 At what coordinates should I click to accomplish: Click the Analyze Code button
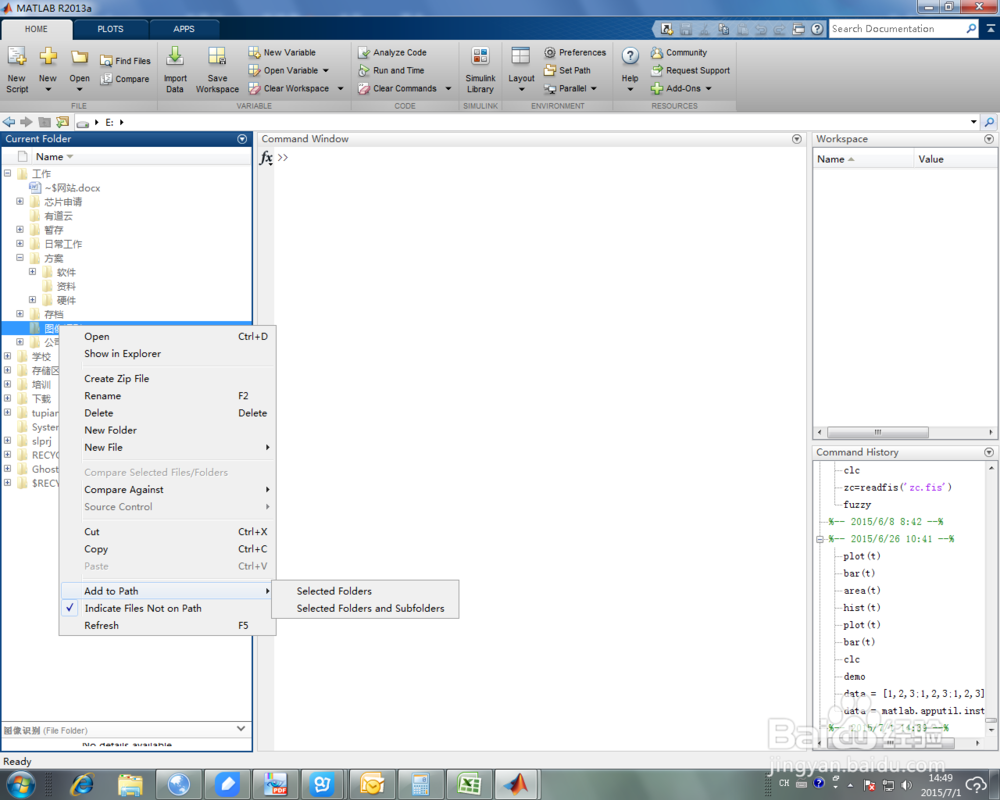pyautogui.click(x=392, y=52)
